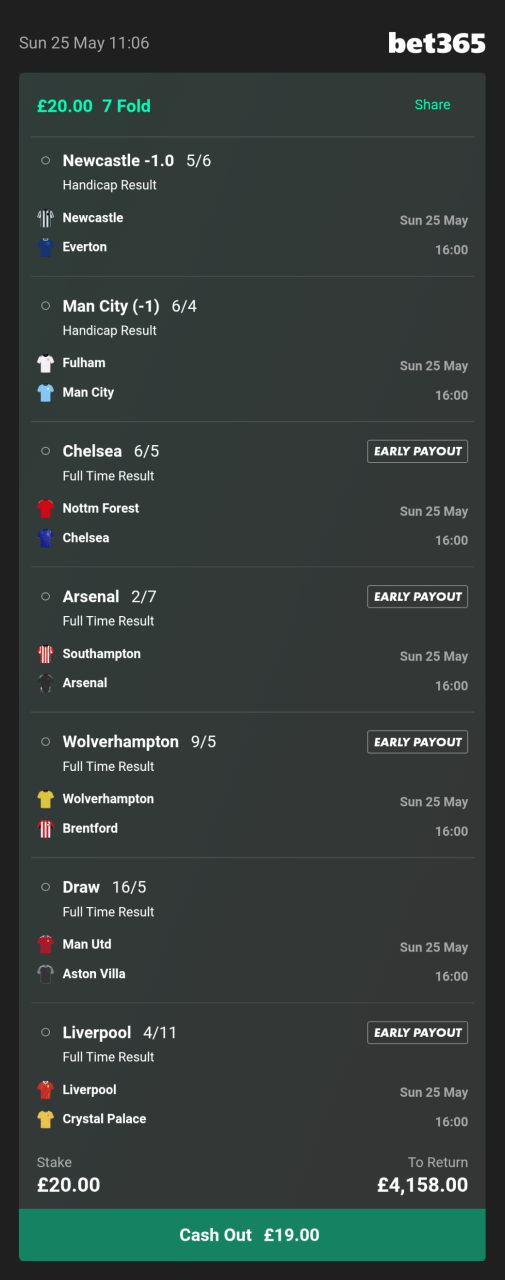The width and height of the screenshot is (505, 1280).
Task: Click the Fulham white shirt icon
Action: (45, 364)
